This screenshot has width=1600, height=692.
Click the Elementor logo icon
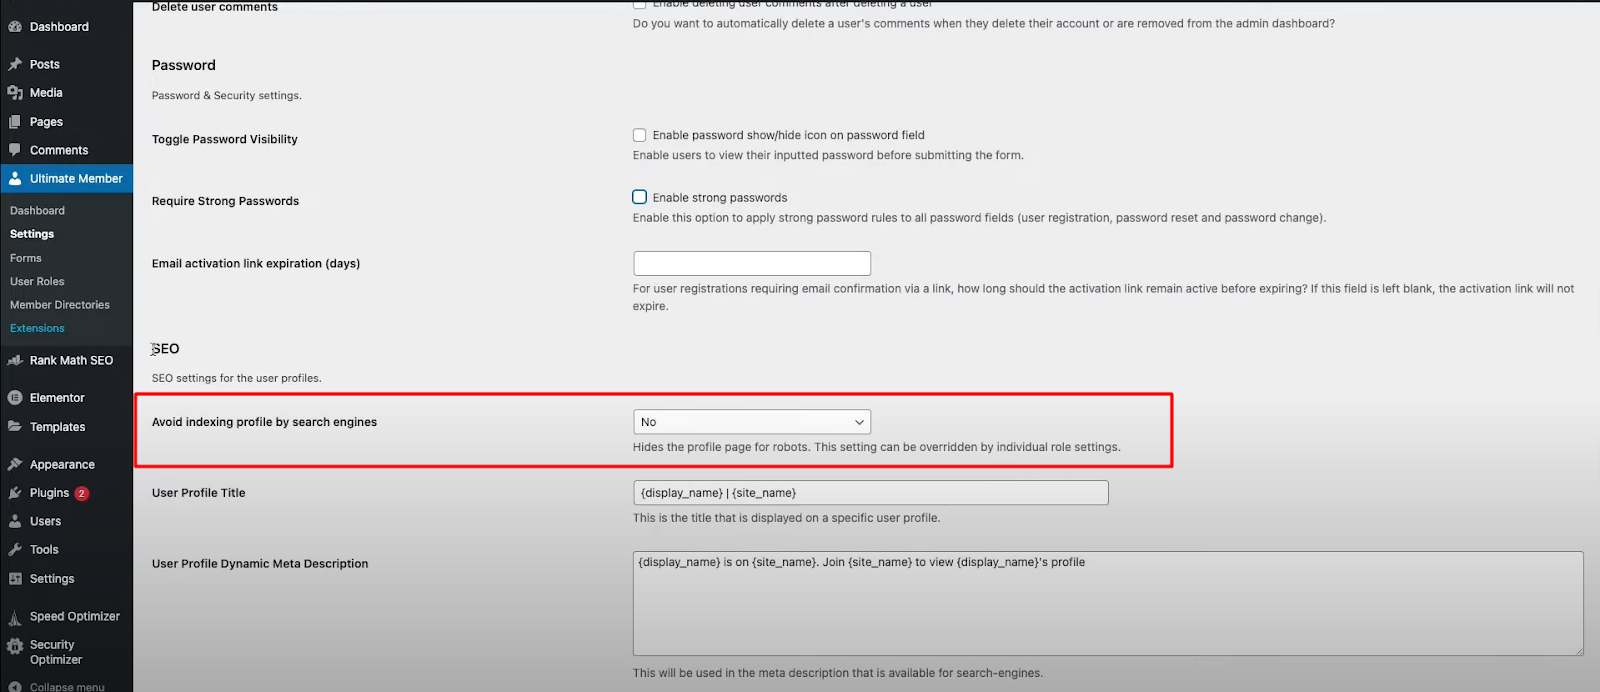pos(15,398)
